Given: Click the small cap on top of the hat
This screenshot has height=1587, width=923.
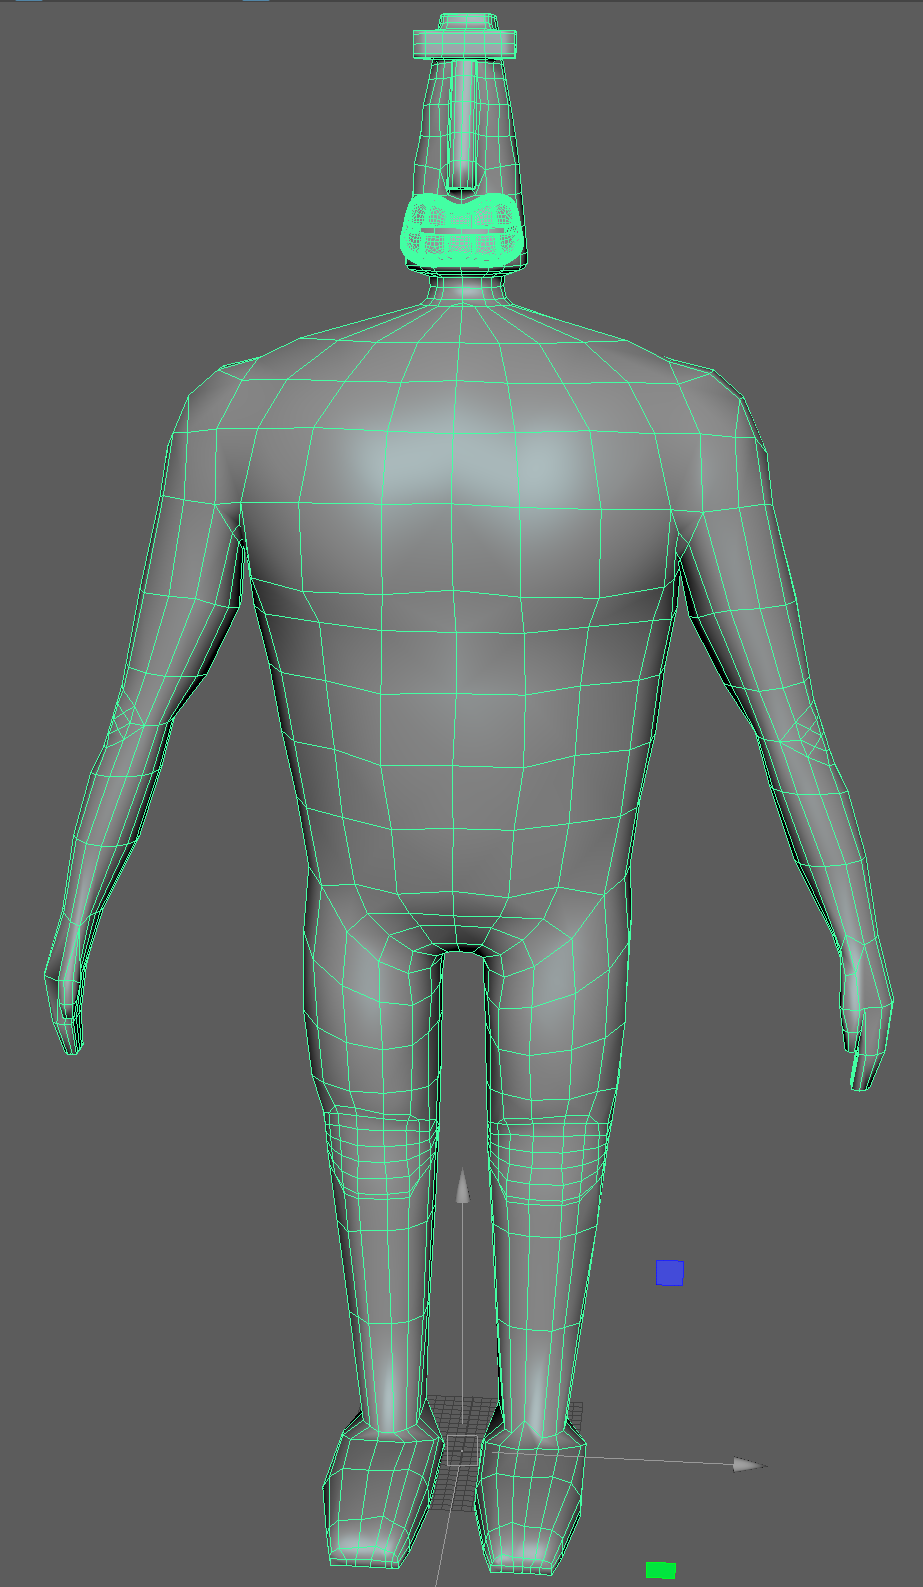Looking at the screenshot, I should [466, 21].
